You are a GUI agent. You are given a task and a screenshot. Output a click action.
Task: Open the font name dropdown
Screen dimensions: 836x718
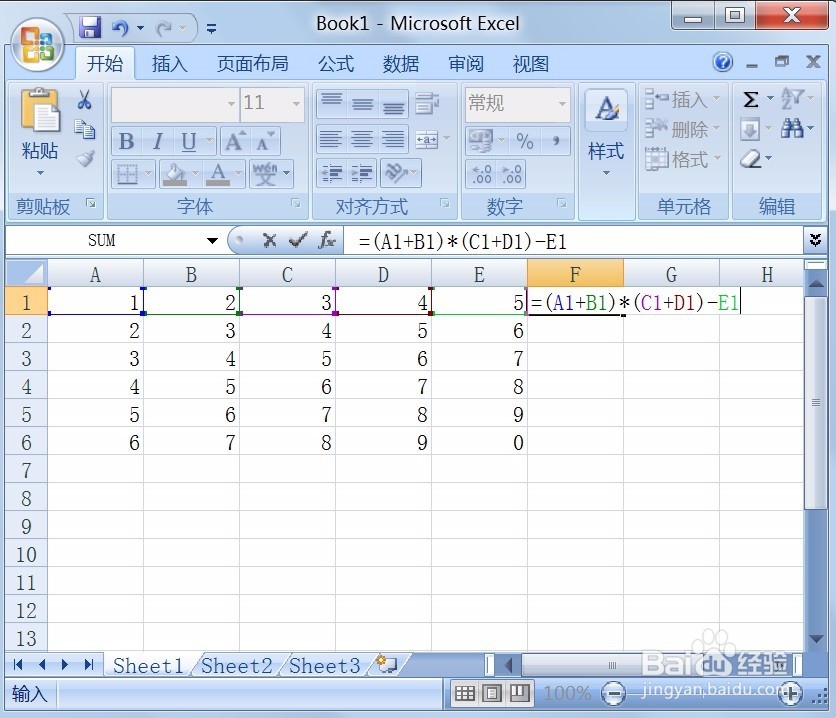(x=231, y=103)
